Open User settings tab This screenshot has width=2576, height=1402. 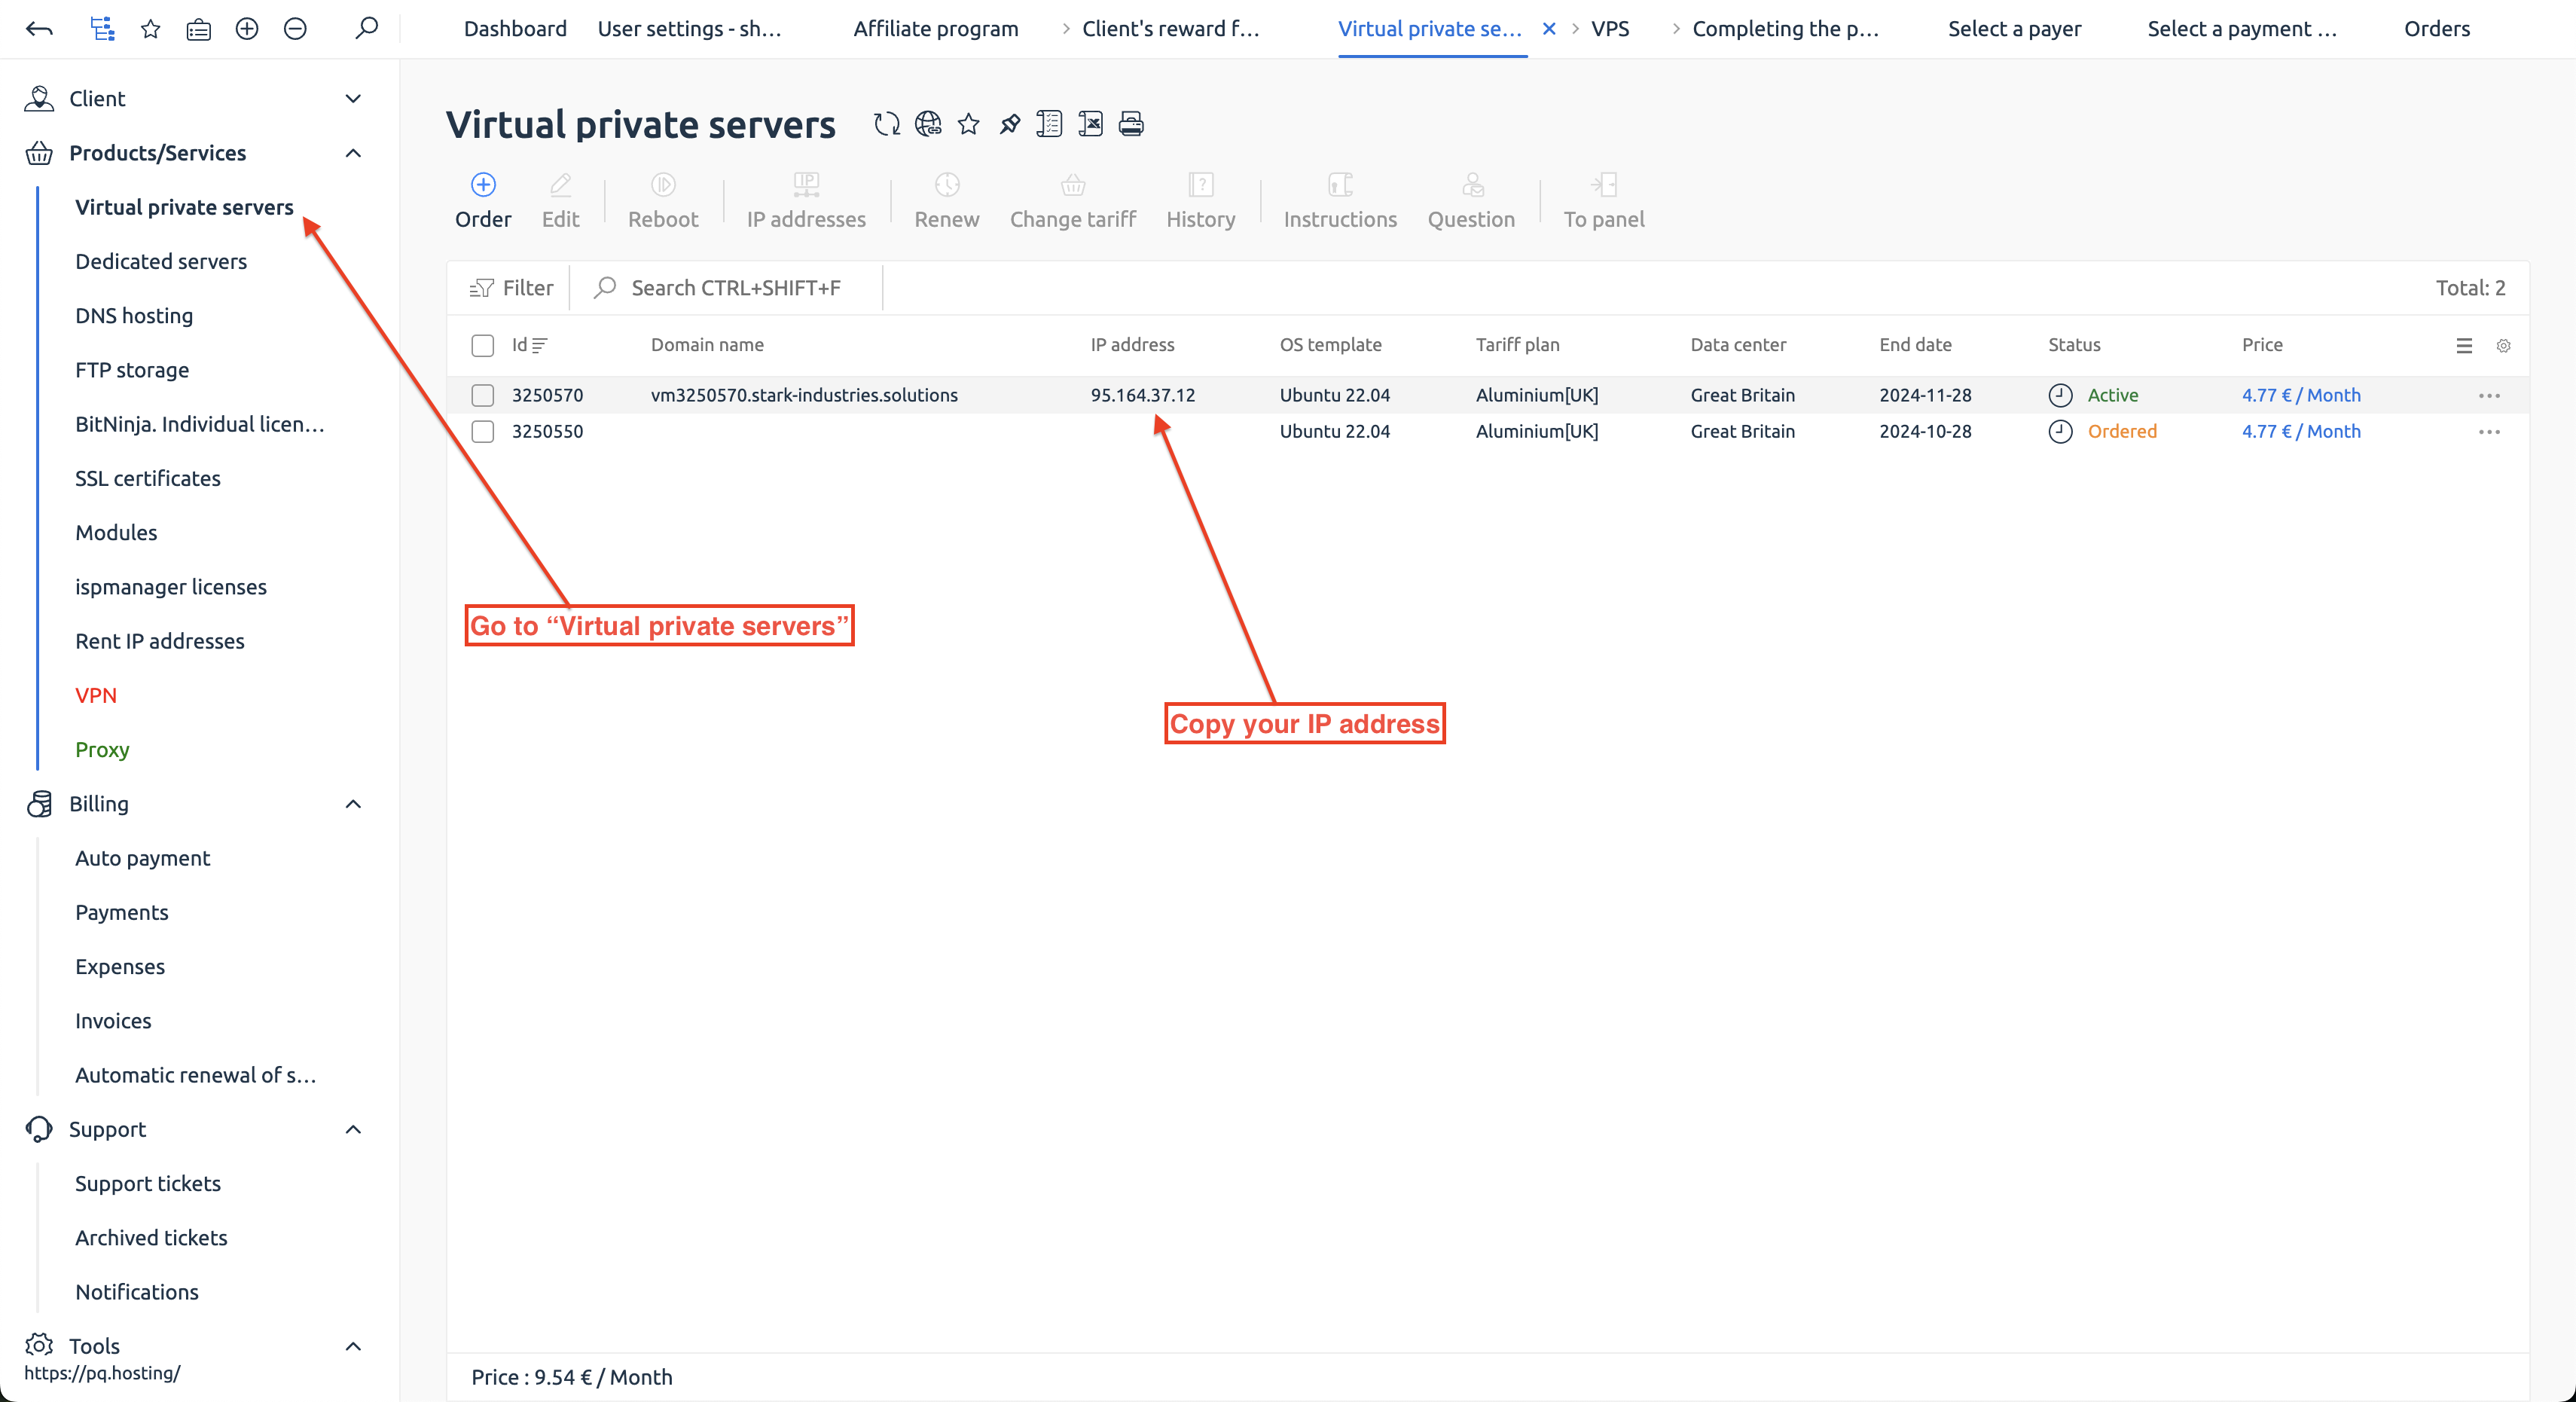coord(690,29)
